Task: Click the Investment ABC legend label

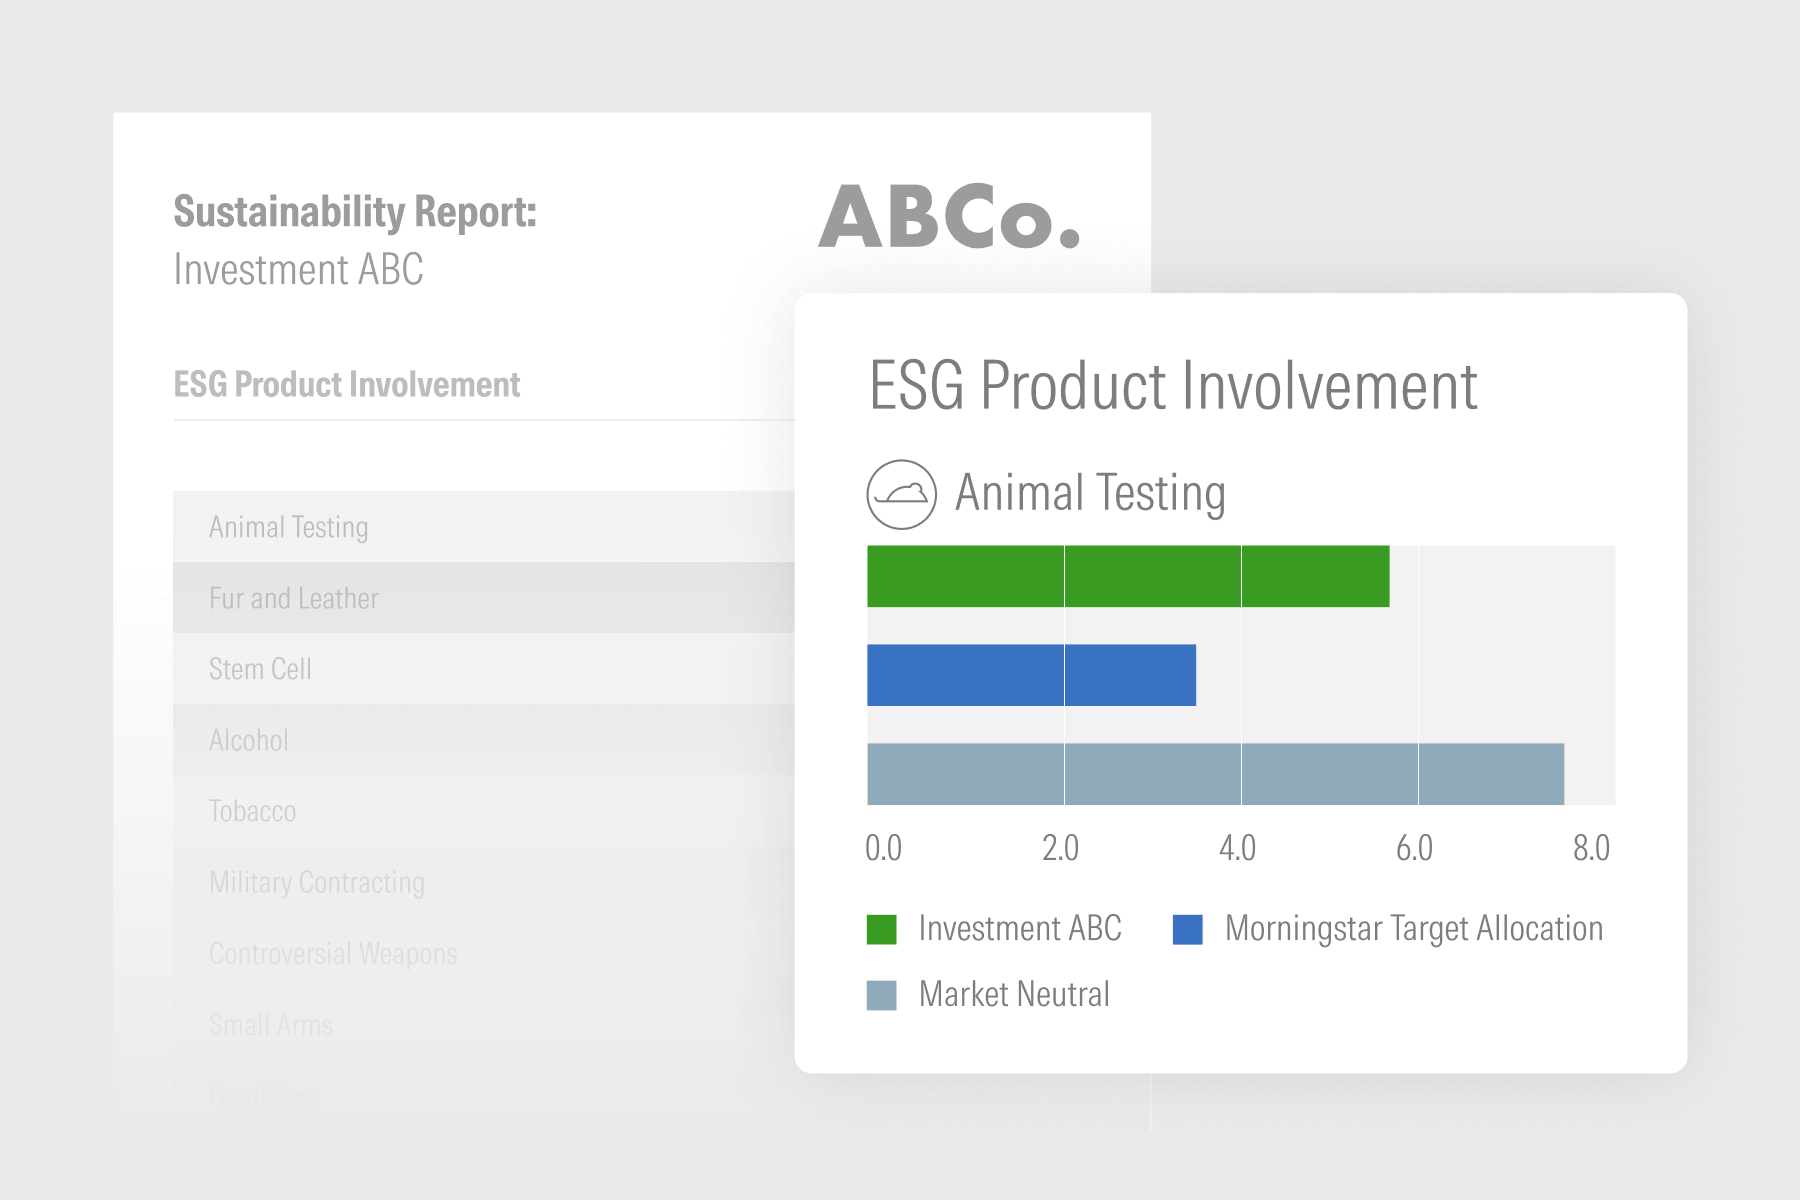Action: 1019,929
